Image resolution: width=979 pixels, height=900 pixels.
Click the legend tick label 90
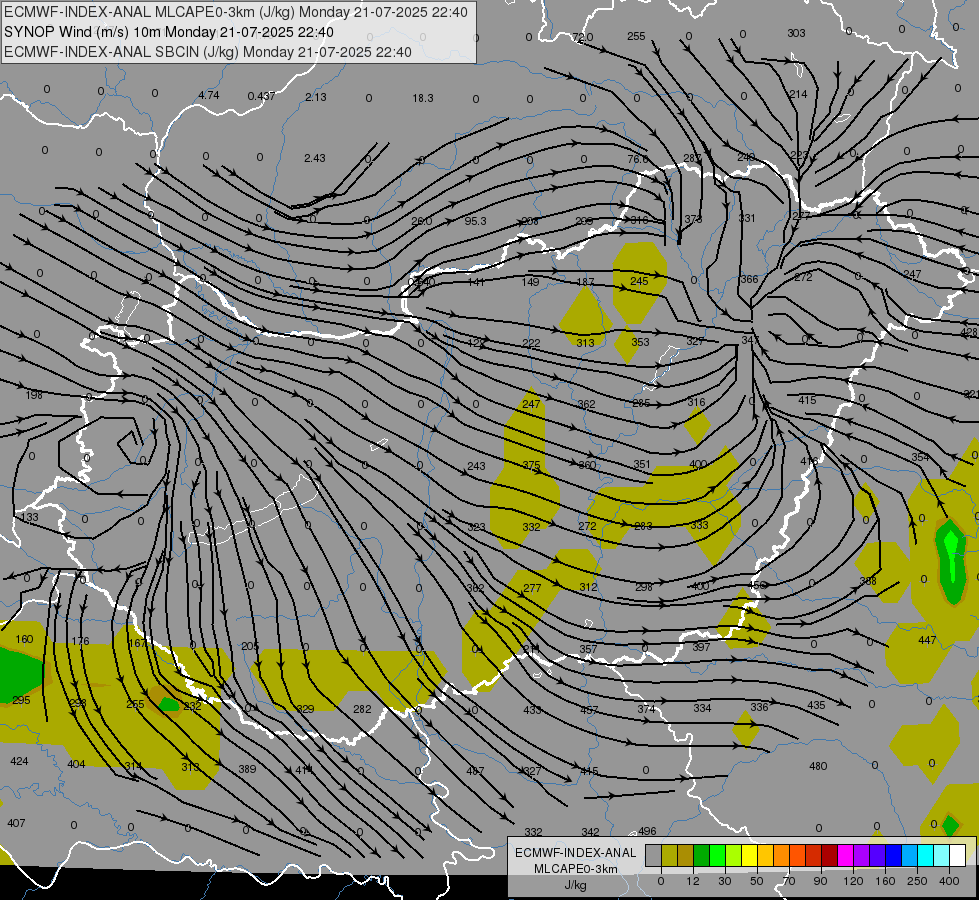tap(820, 881)
